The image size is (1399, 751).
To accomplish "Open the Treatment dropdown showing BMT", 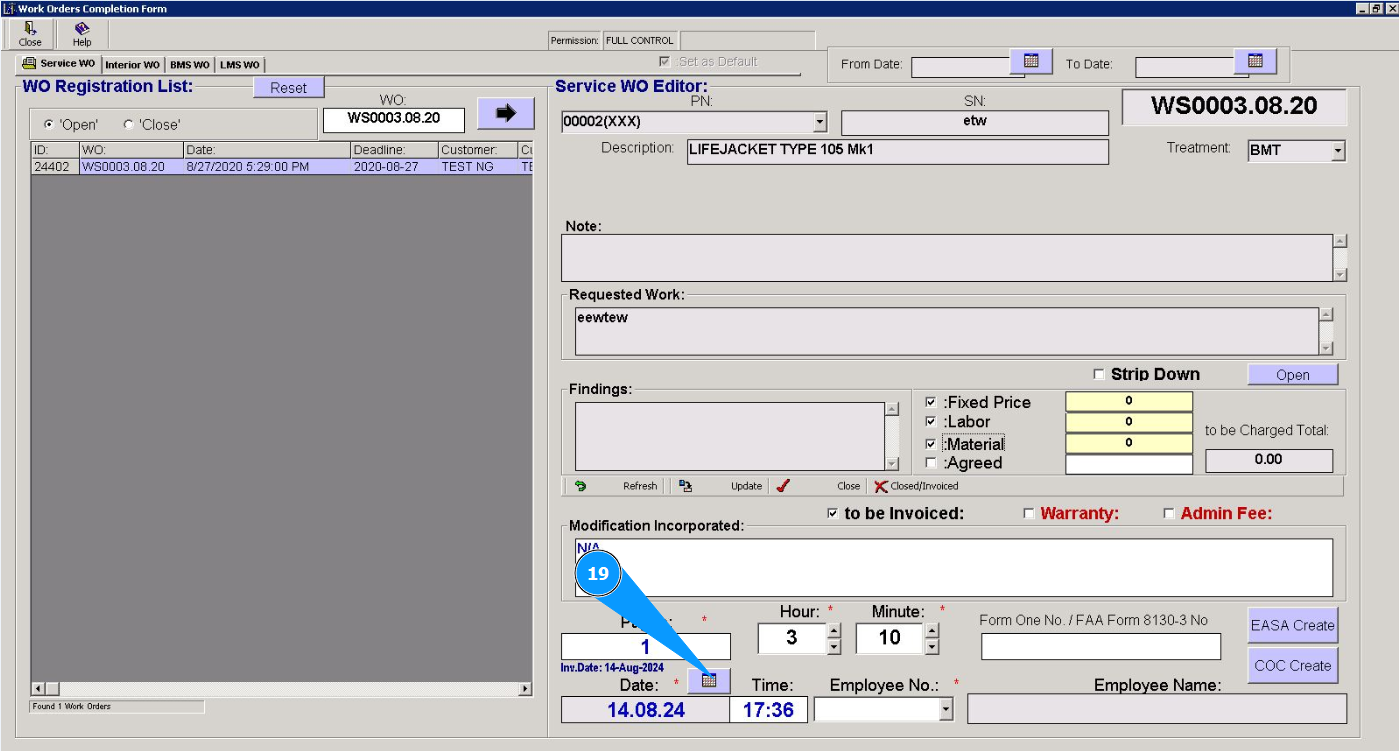I will click(1338, 152).
